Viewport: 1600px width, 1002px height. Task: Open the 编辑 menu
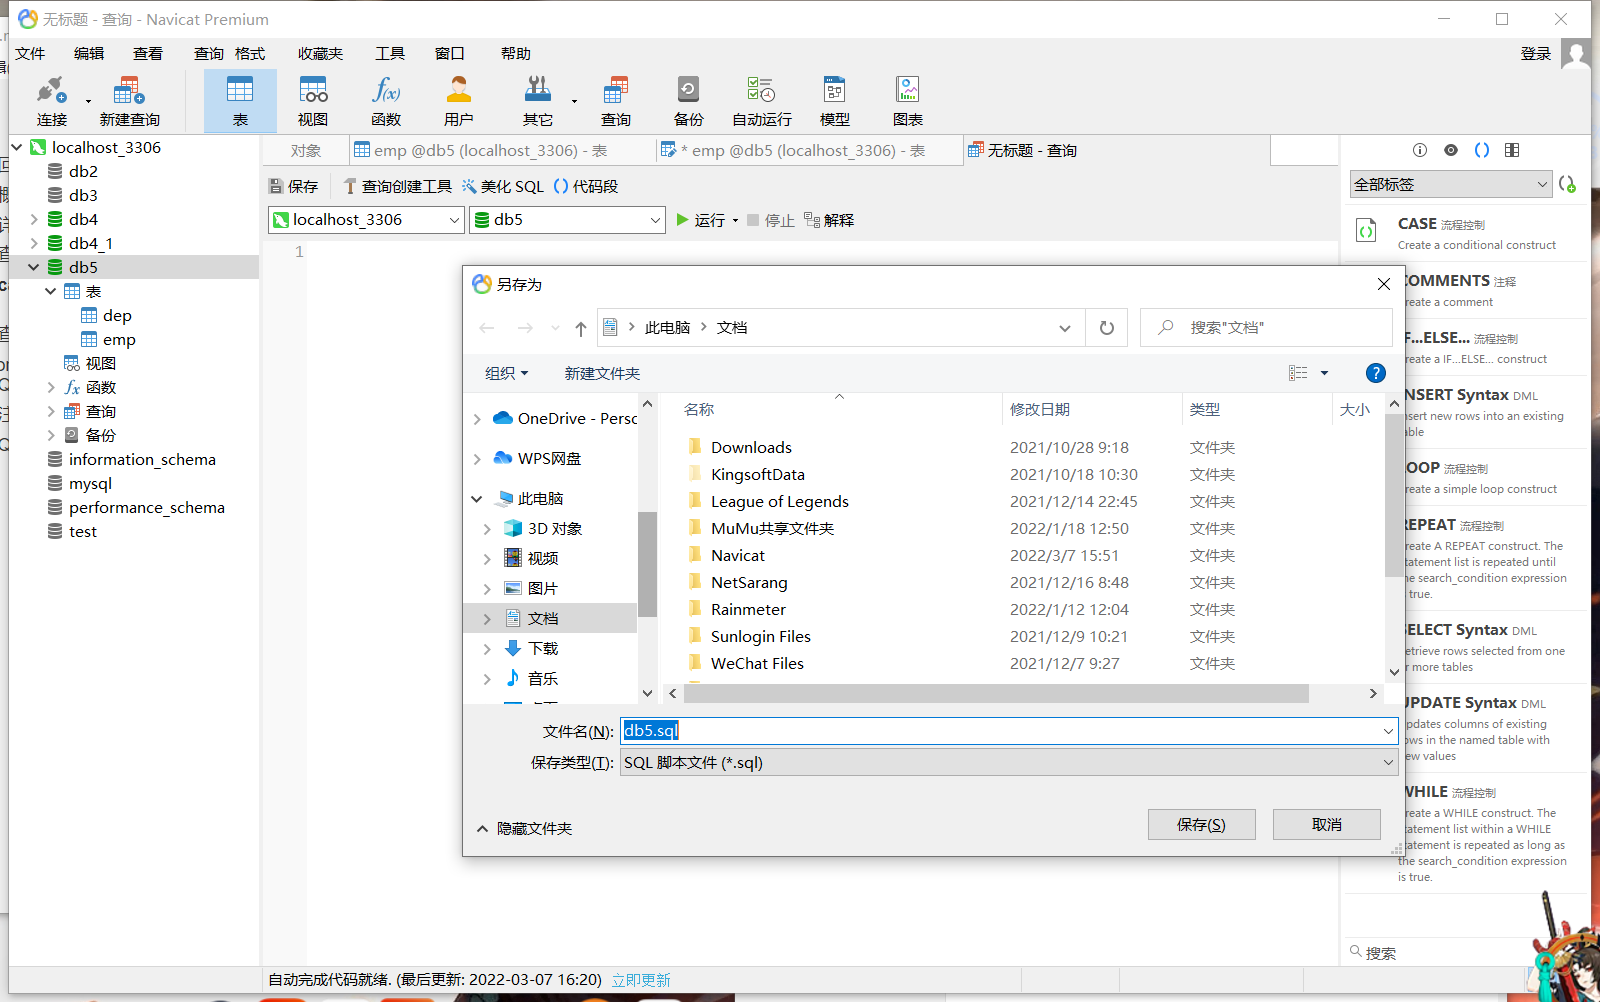click(x=89, y=54)
